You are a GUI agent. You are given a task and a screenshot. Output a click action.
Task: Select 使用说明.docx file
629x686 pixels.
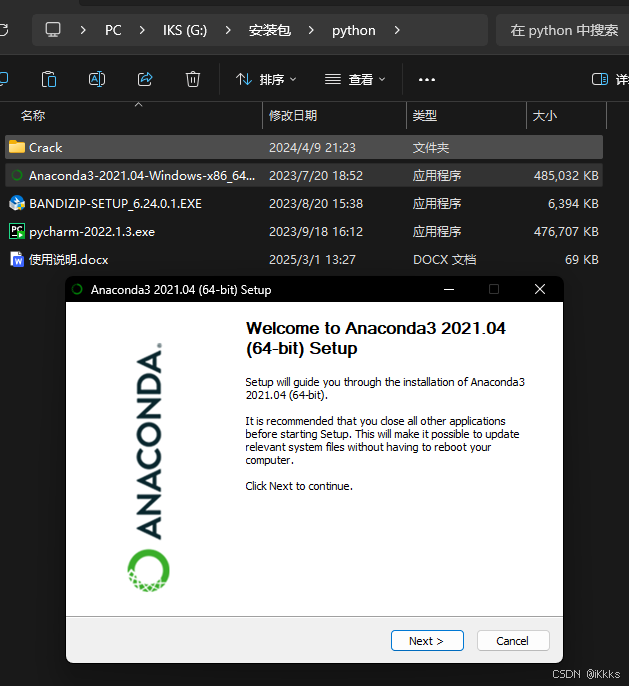coord(304,259)
